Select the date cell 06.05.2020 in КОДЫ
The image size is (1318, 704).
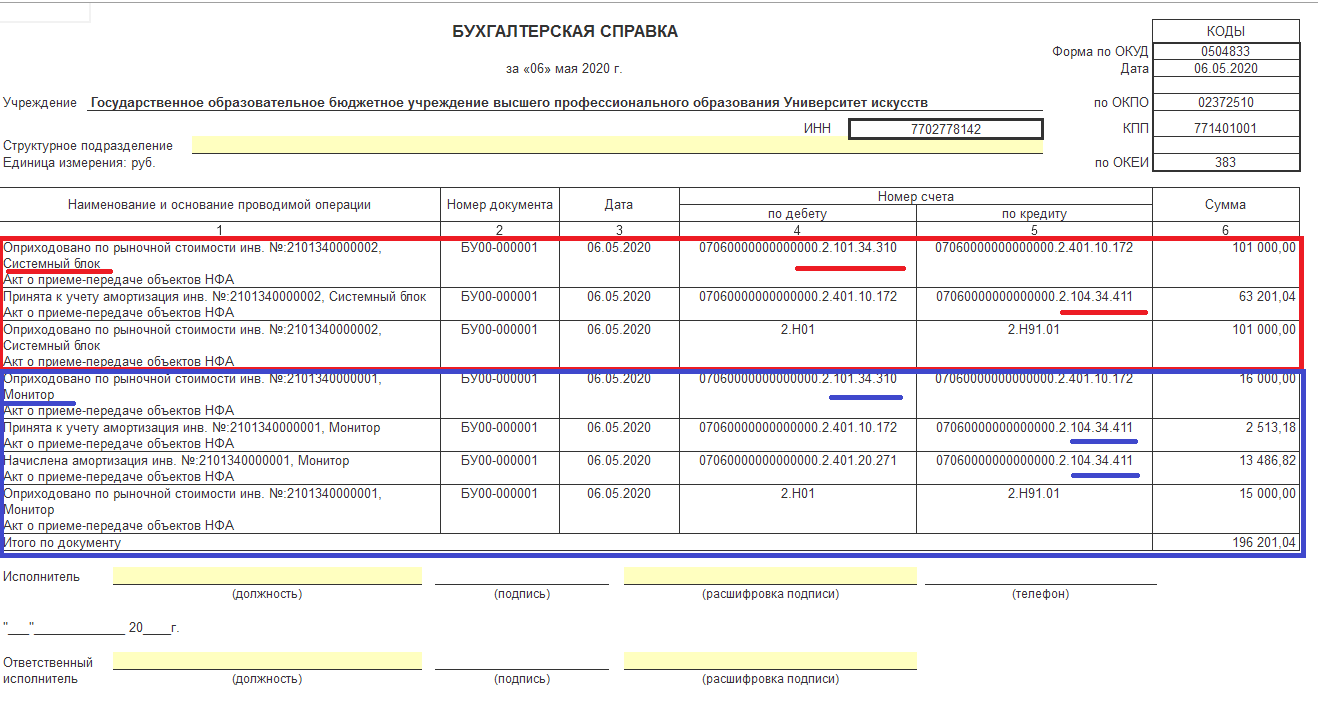pos(1226,69)
